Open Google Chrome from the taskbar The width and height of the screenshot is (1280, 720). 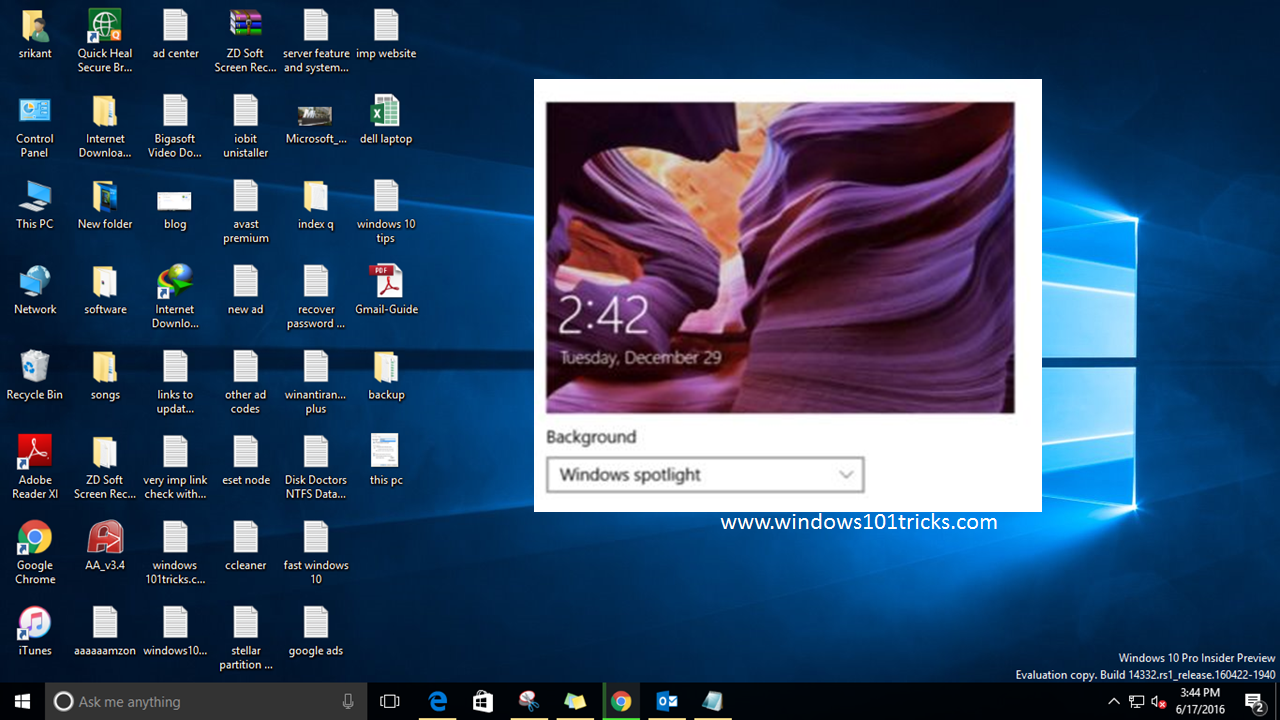[x=621, y=700]
